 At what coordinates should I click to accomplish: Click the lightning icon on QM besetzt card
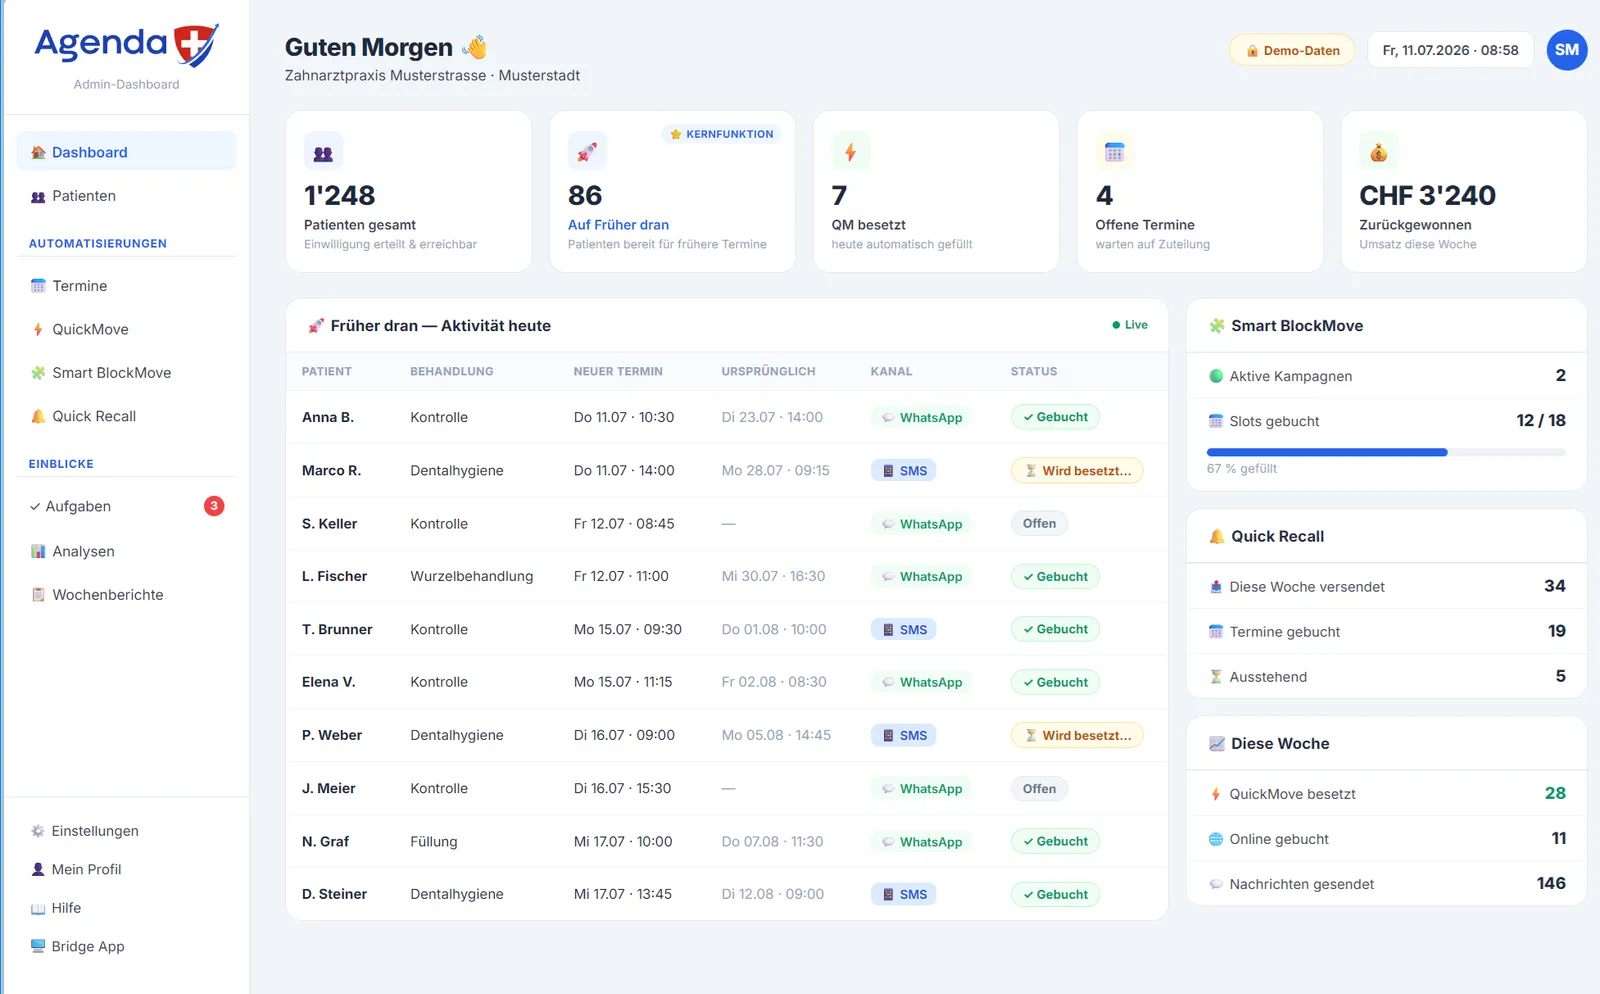tap(851, 152)
